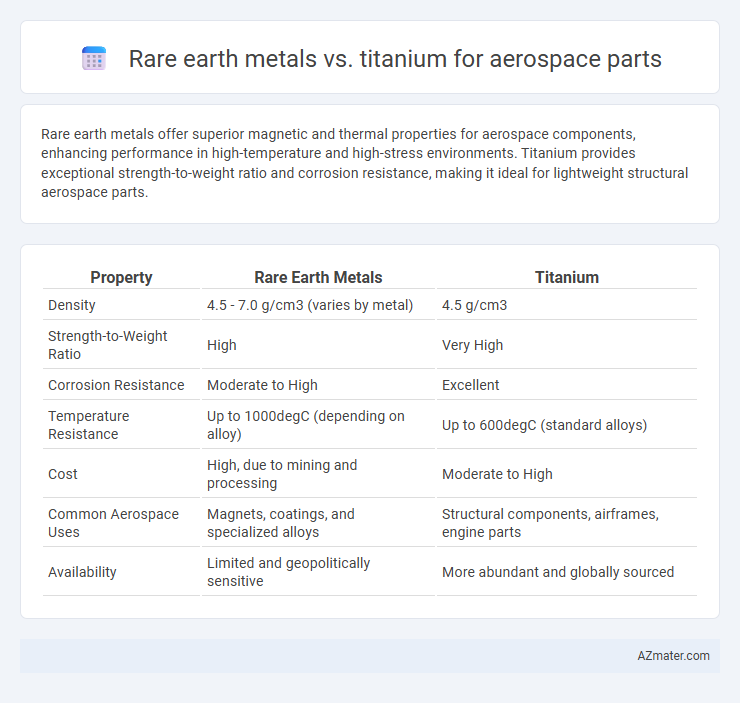Click the 'Cost' row label
740x703 pixels.
click(63, 474)
